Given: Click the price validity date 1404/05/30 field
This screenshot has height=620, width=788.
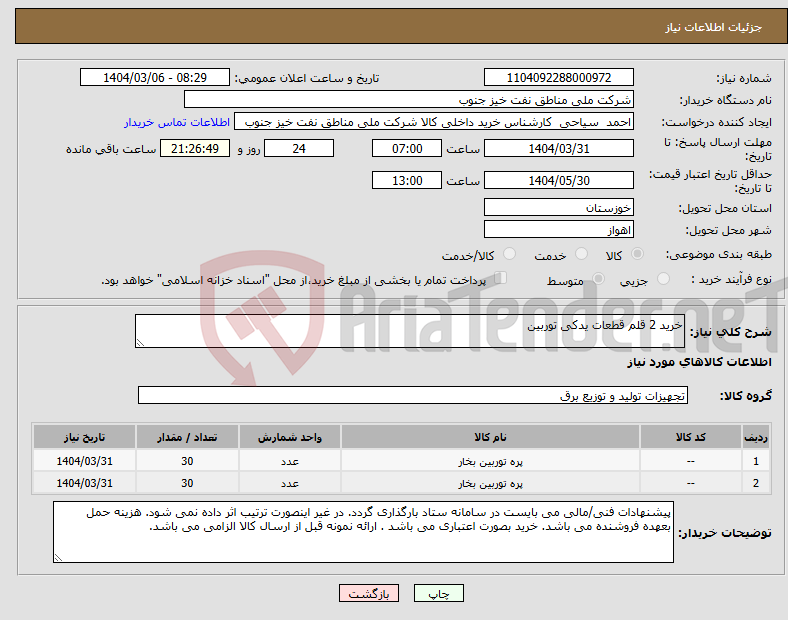Looking at the screenshot, I should pyautogui.click(x=558, y=180).
